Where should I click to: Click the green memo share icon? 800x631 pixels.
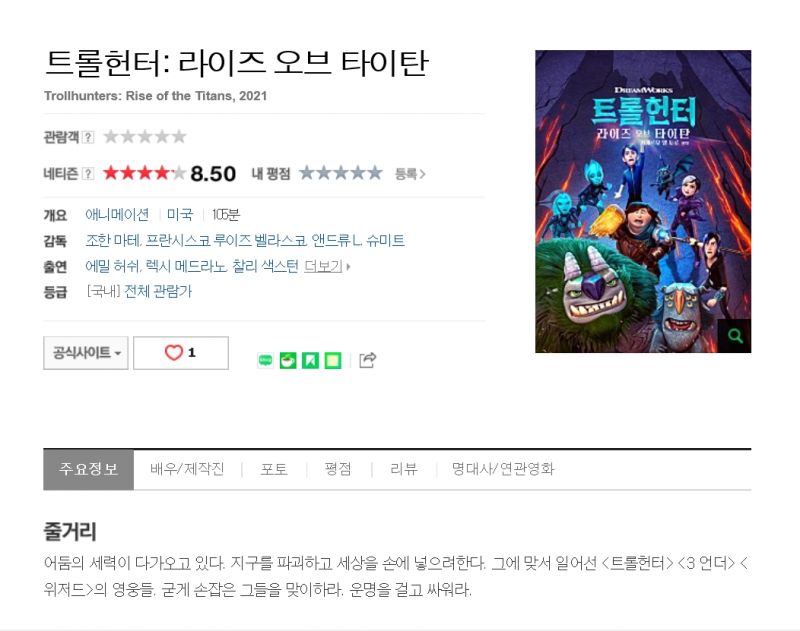pos(333,361)
